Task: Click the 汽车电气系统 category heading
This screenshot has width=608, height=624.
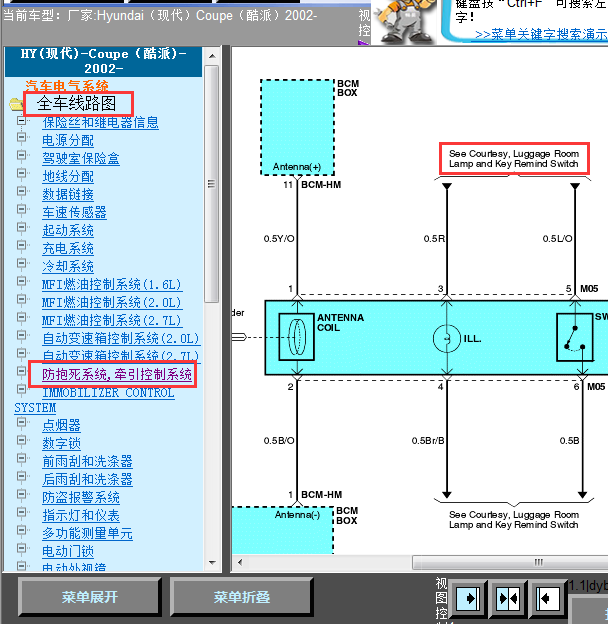Action: point(67,86)
